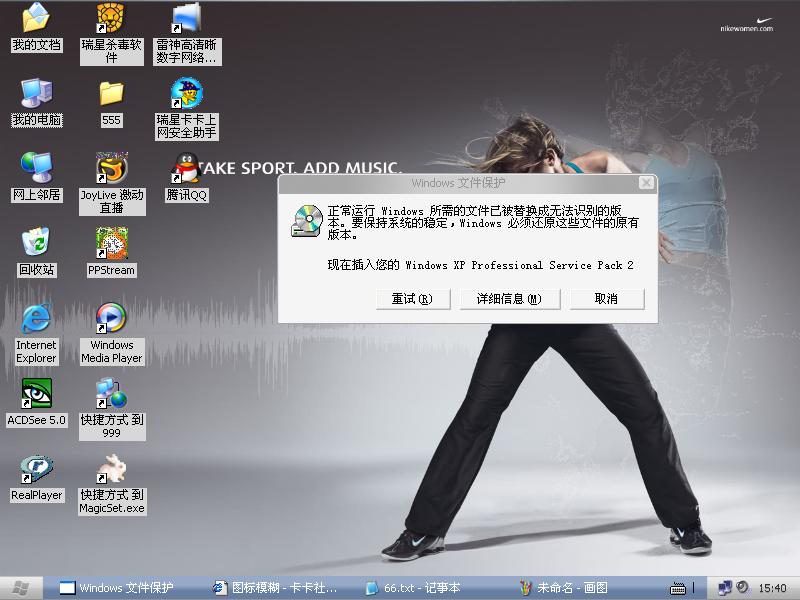The image size is (800, 600).
Task: Select the ACDSee 5.0 eye icon
Action: 36,393
